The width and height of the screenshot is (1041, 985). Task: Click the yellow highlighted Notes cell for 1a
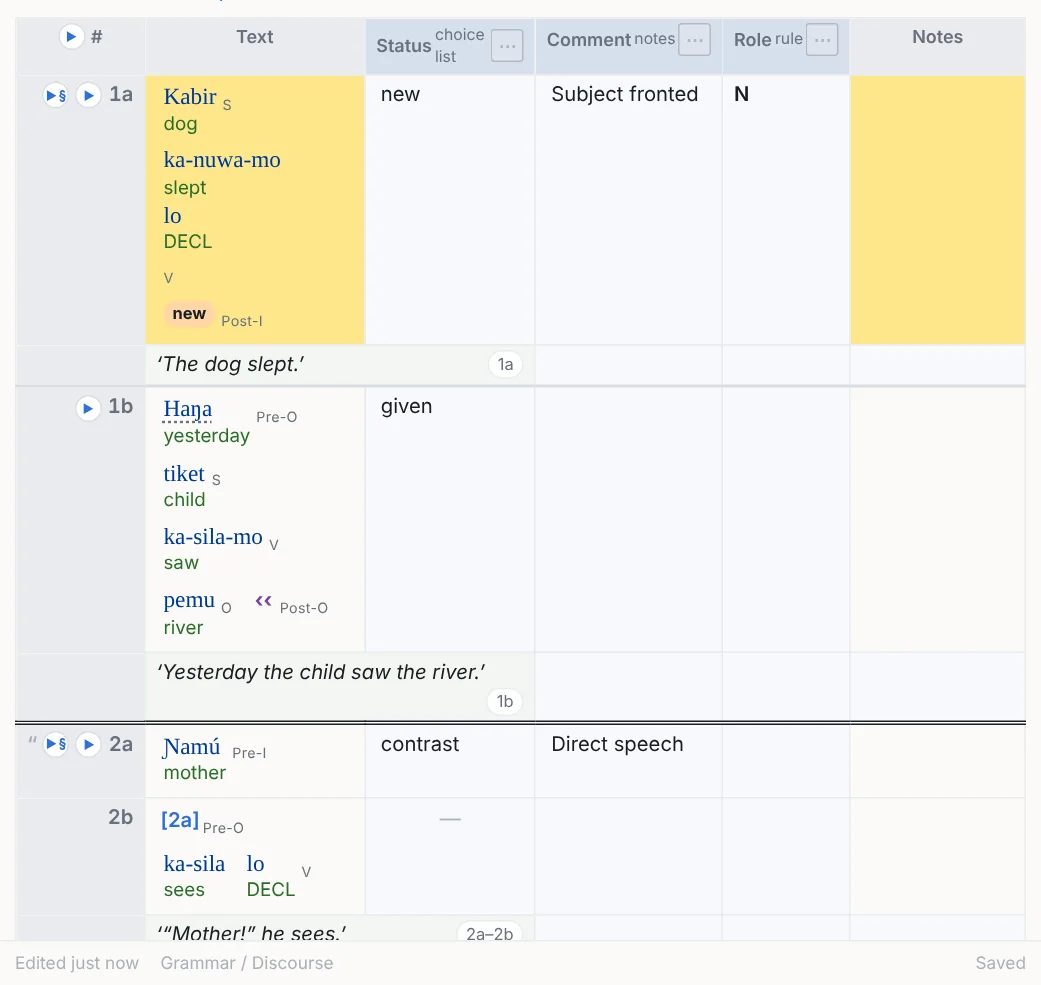click(937, 210)
